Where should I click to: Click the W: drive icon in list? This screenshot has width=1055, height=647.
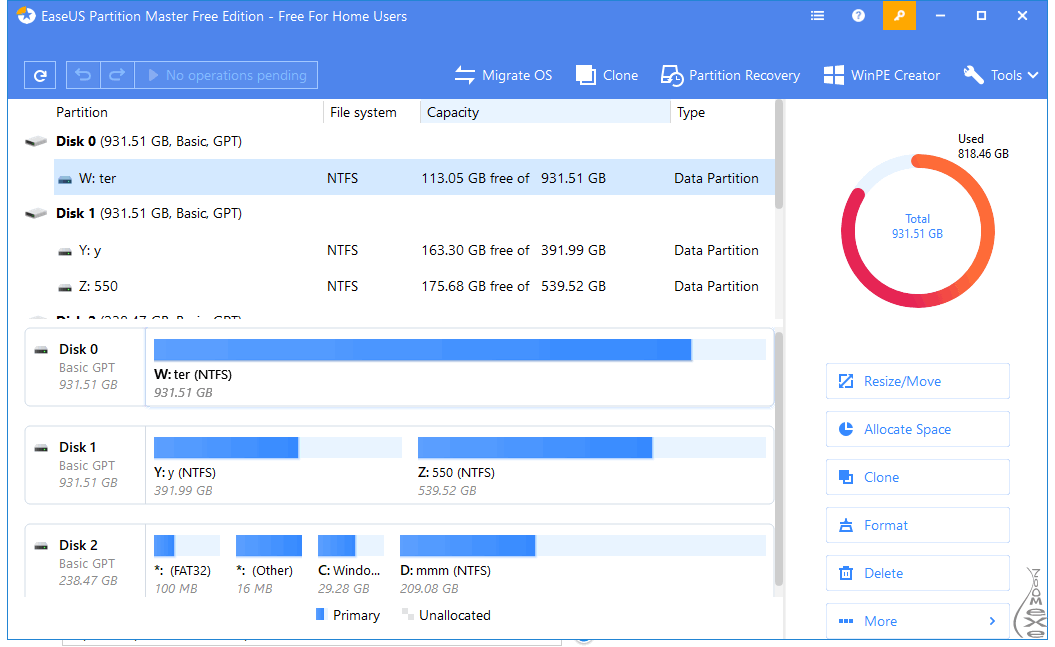point(65,179)
